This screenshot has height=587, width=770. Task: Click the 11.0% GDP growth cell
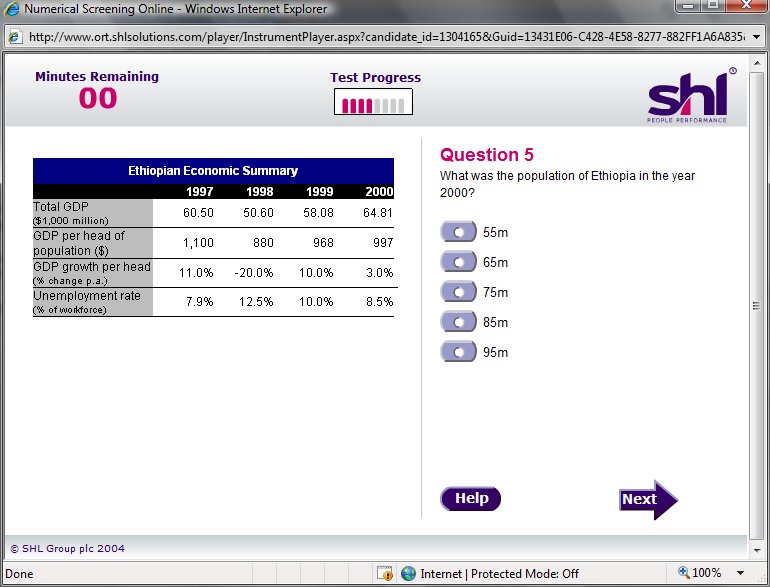coord(196,273)
